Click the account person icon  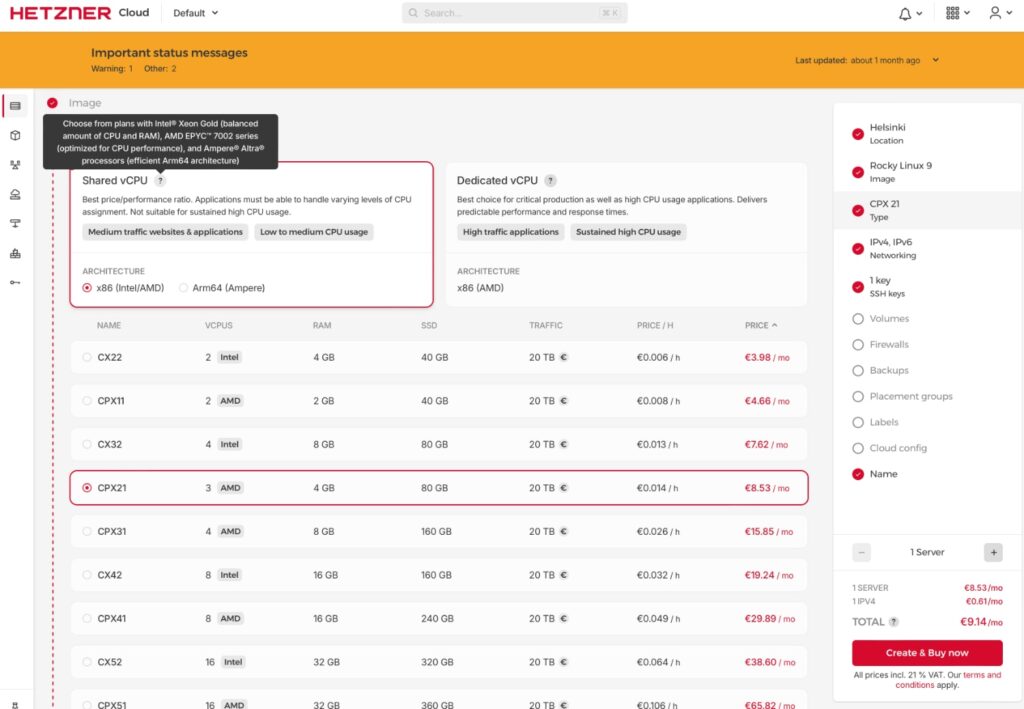[996, 12]
